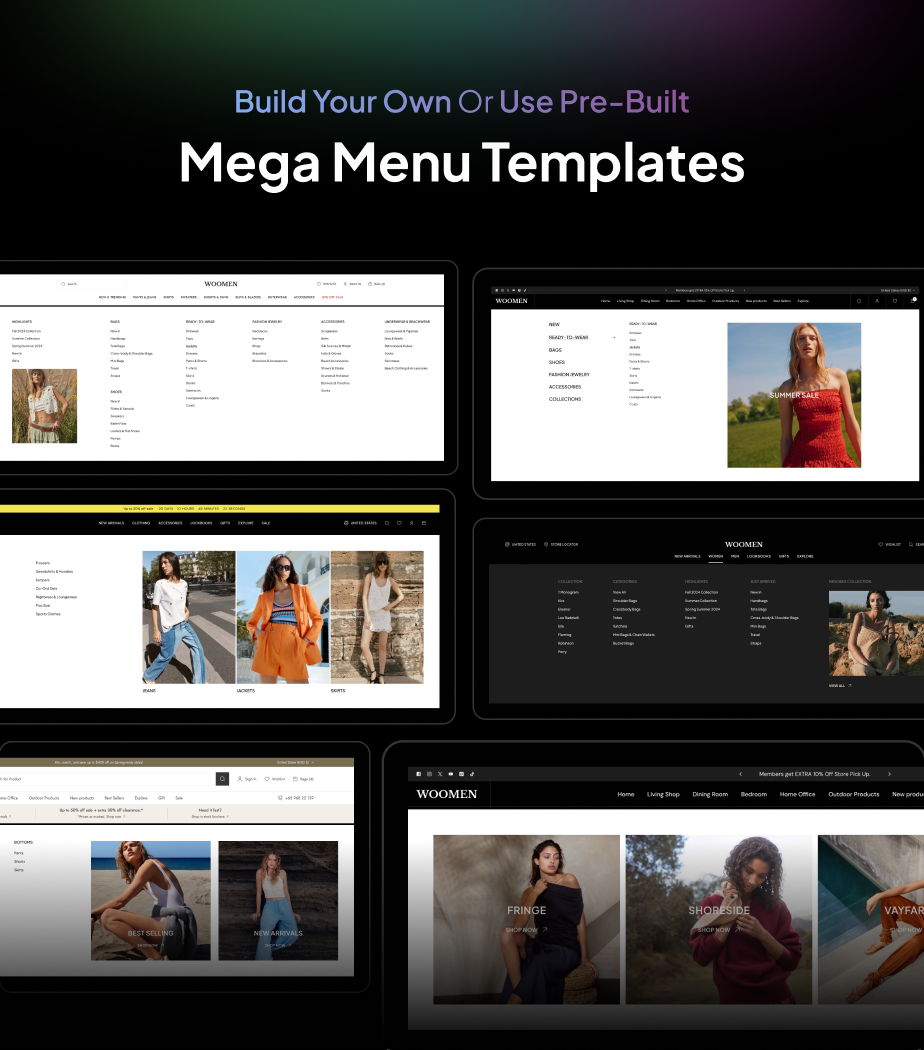The width and height of the screenshot is (924, 1050).
Task: Click the search magnifier in the Summer Sale template header
Action: click(859, 301)
